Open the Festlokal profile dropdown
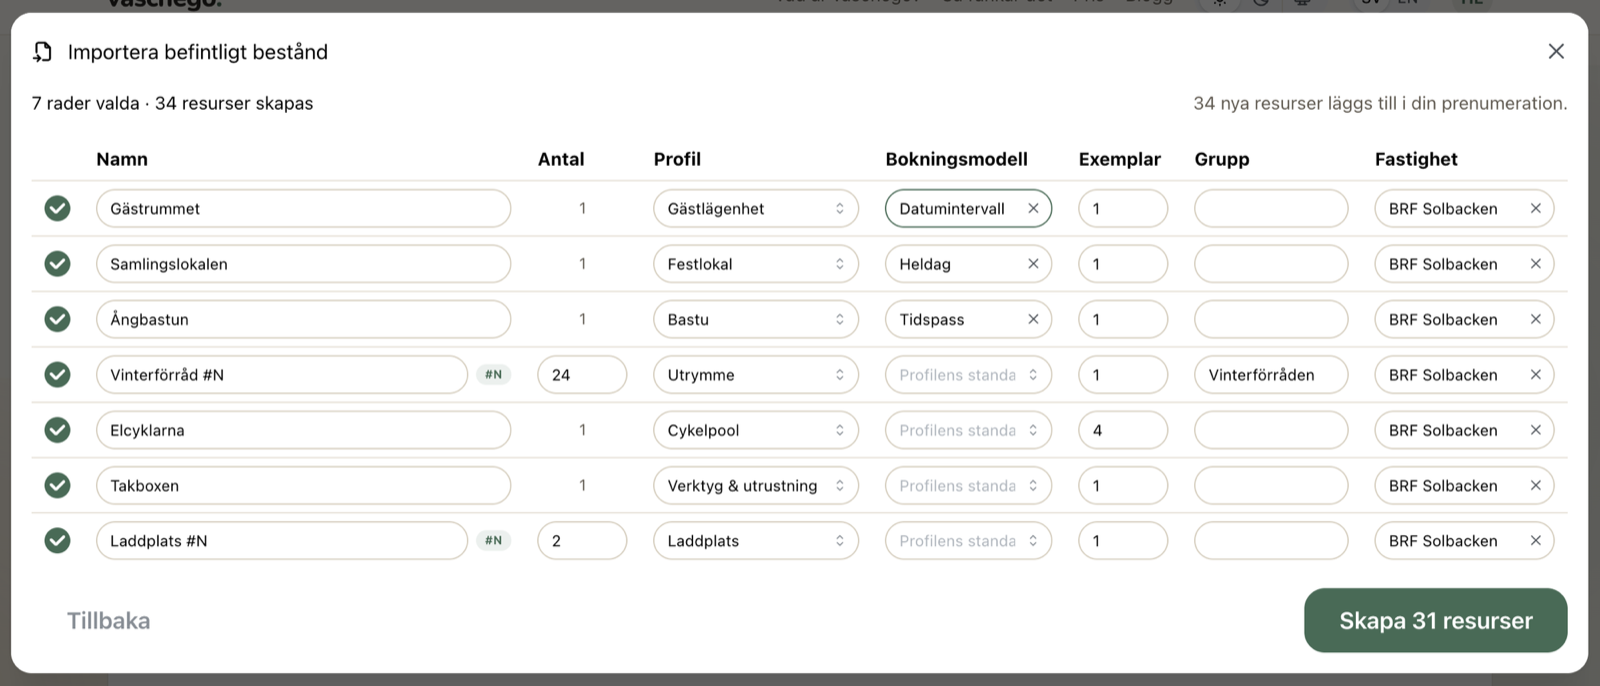 [756, 264]
